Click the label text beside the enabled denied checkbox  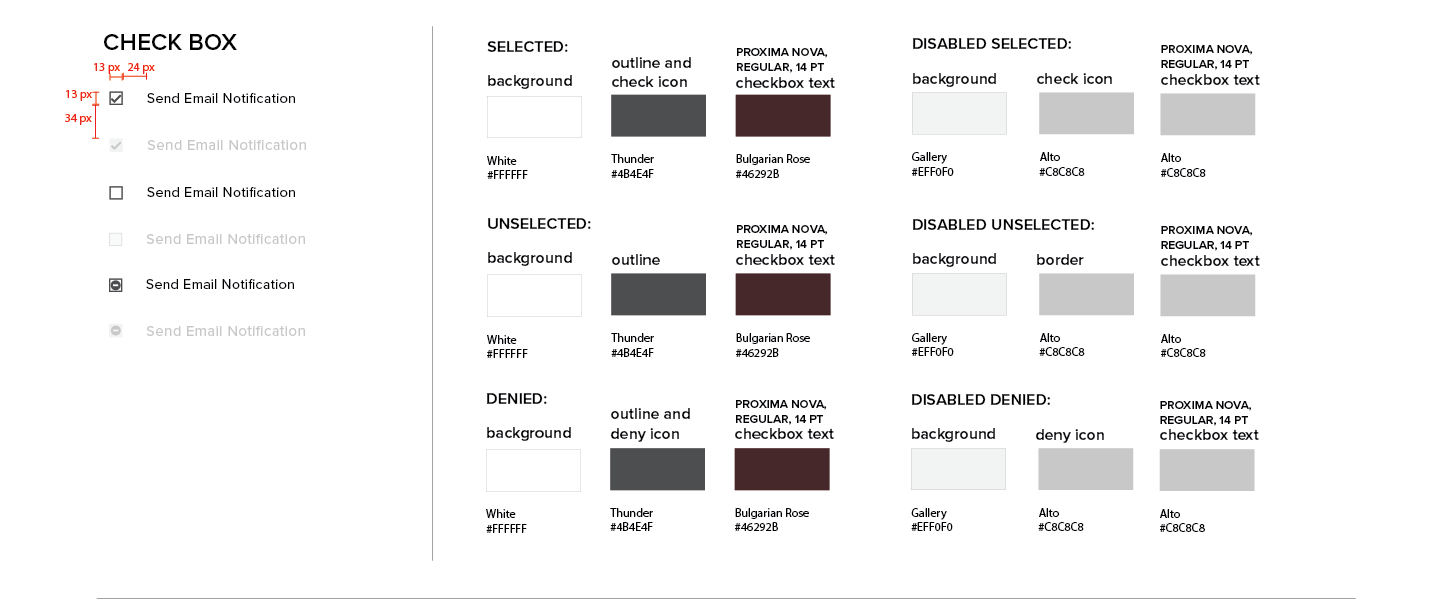point(220,285)
